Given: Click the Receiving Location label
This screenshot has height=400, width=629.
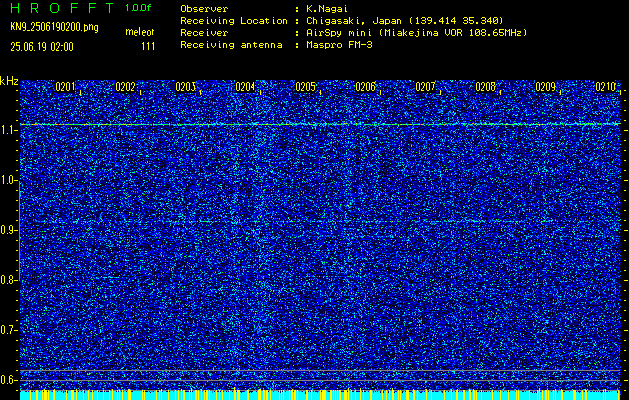Looking at the screenshot, I should (x=234, y=21).
